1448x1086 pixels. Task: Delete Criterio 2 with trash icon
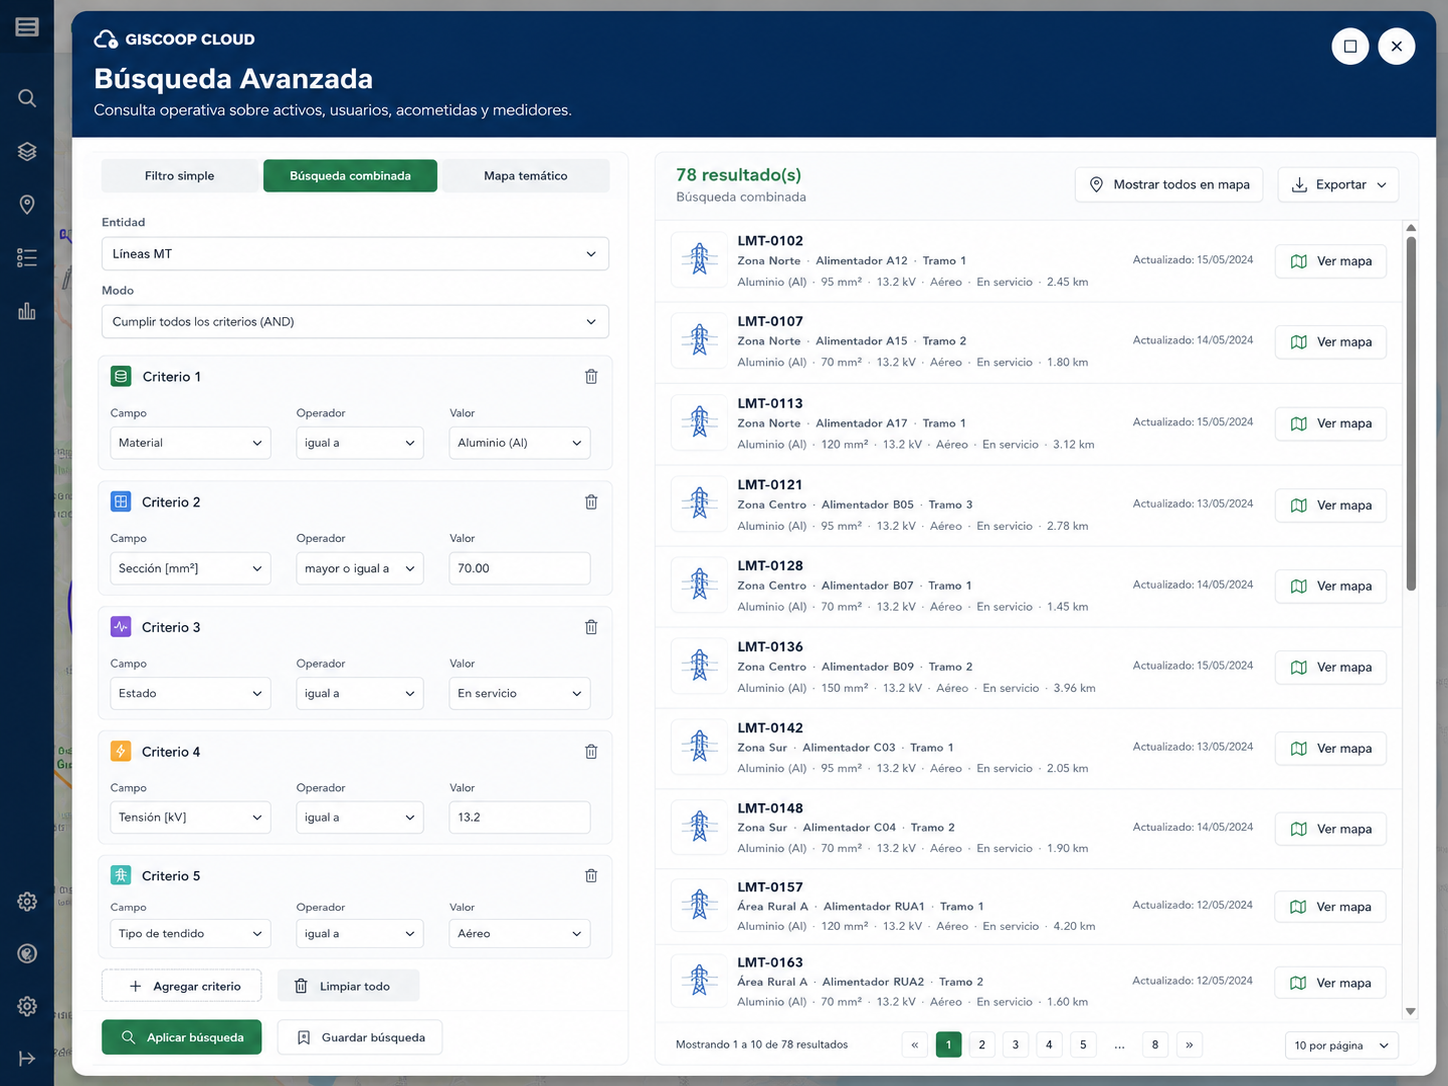(591, 502)
